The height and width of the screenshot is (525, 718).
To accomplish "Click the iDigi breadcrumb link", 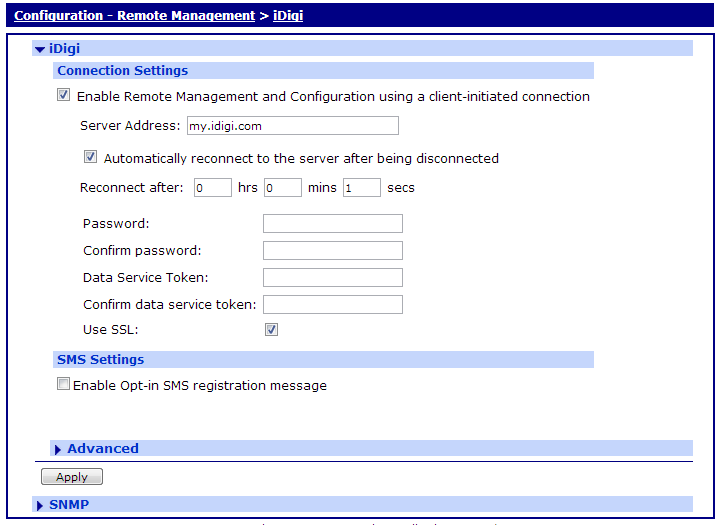I will [x=289, y=15].
